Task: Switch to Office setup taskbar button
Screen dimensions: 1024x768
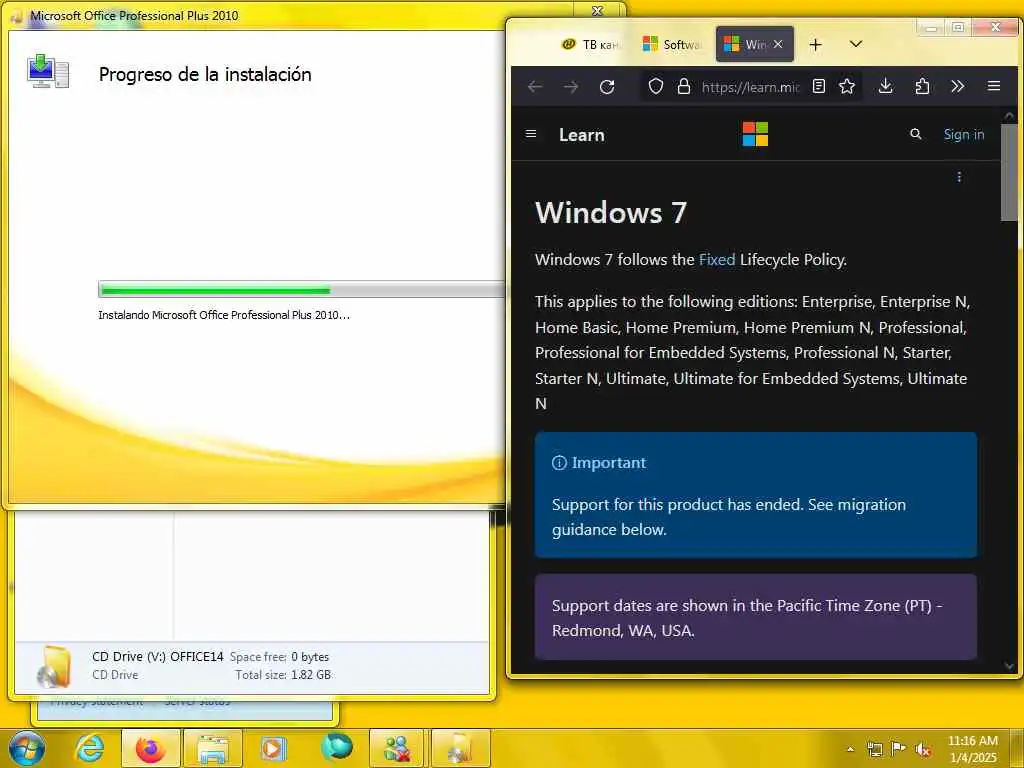Action: (460, 748)
